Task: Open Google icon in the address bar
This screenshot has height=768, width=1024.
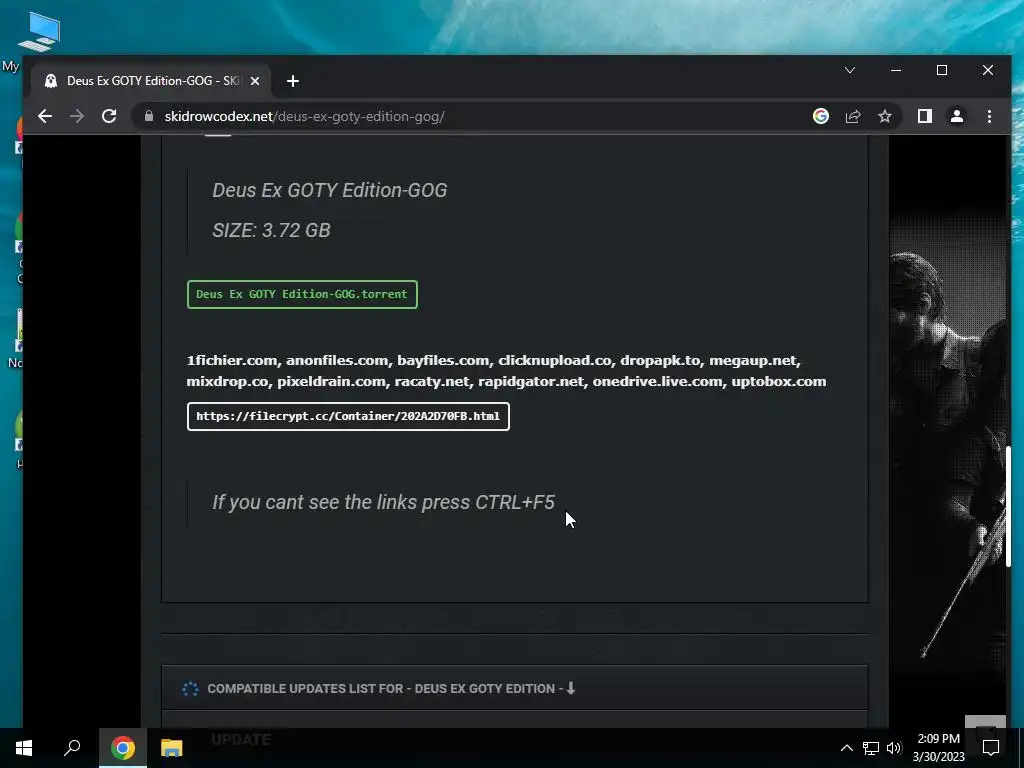Action: (x=821, y=116)
